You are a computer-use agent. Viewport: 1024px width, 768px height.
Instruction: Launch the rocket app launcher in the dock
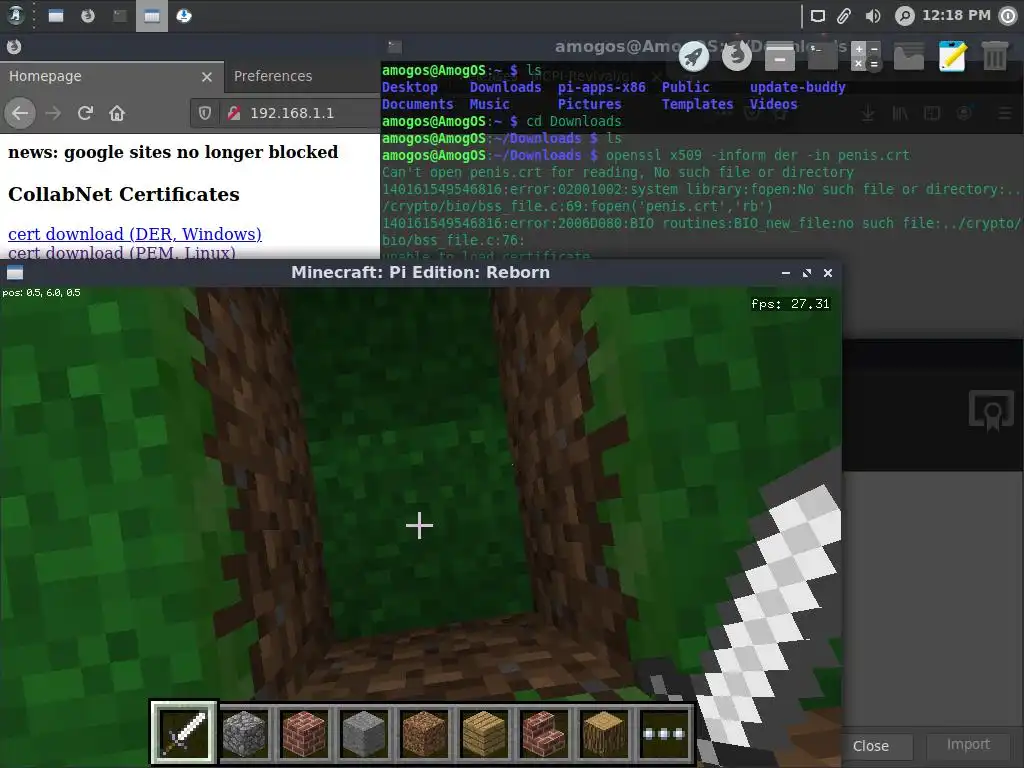(x=694, y=56)
